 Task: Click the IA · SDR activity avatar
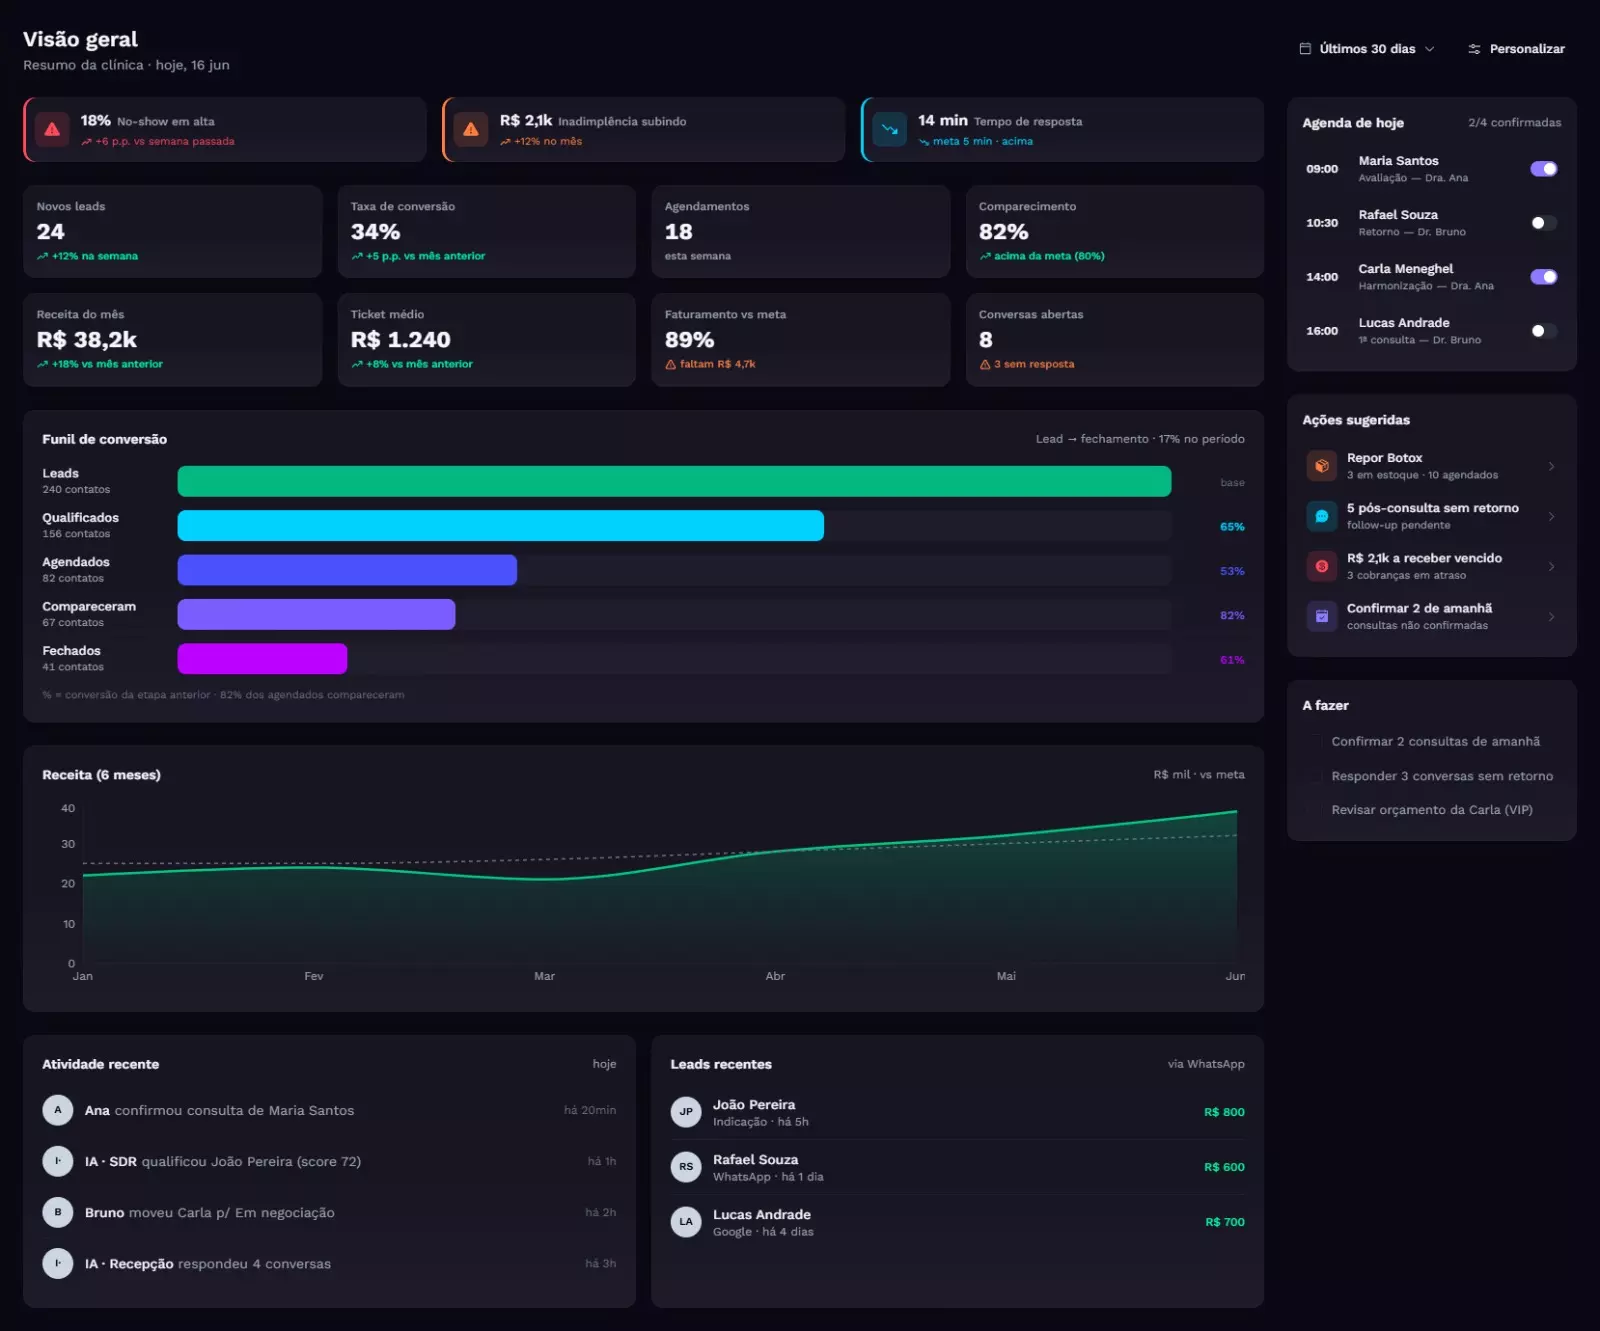coord(58,1161)
